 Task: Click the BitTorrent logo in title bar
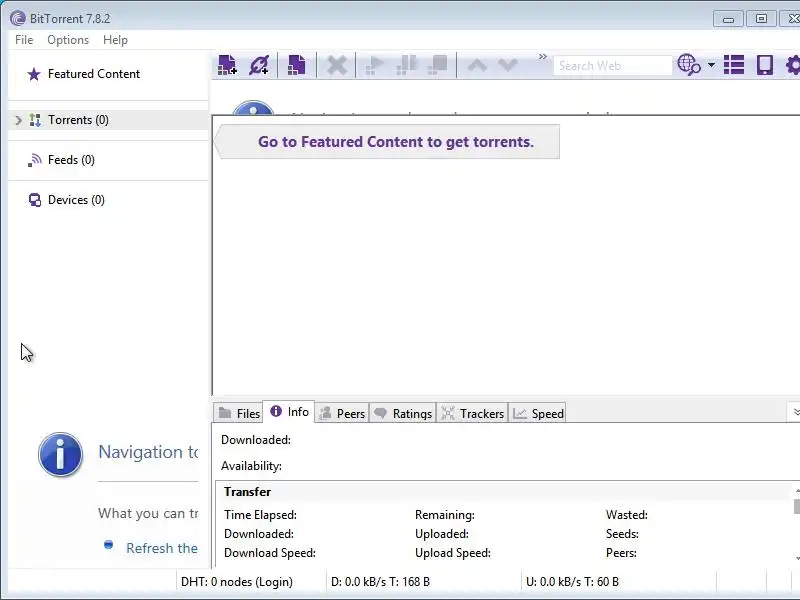click(18, 18)
